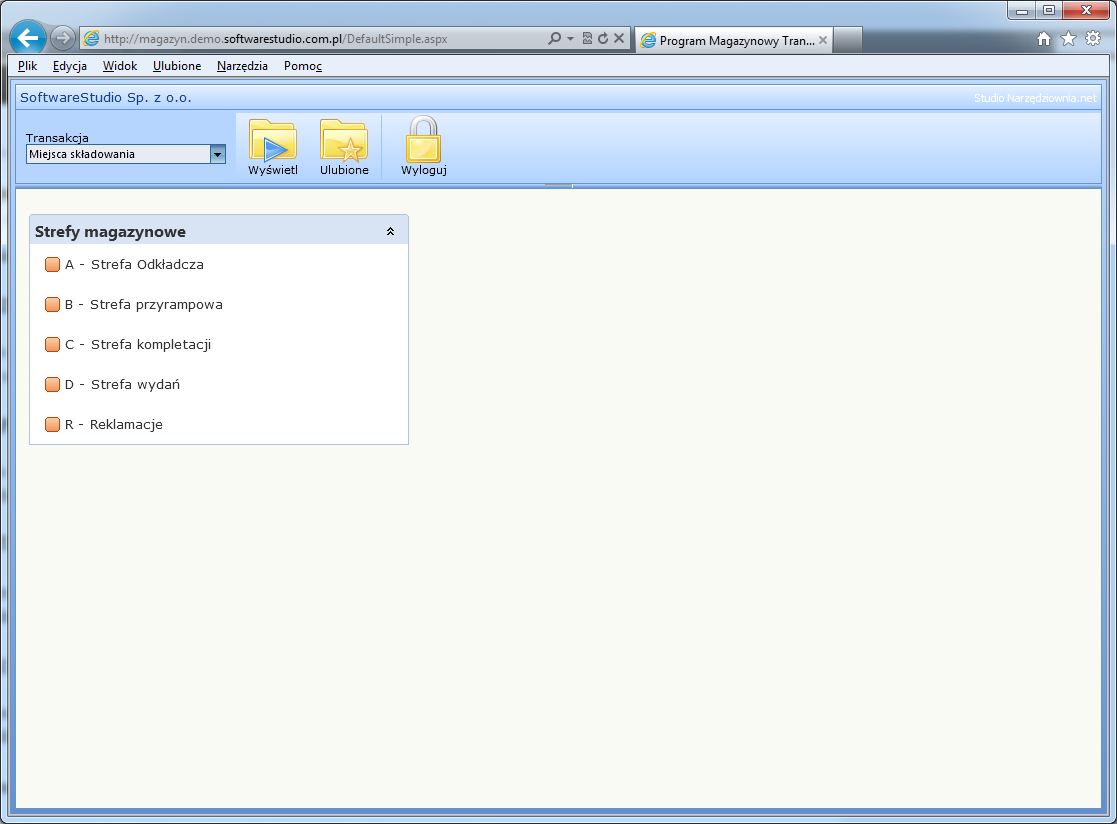
Task: Open the Widok menu
Action: (120, 66)
